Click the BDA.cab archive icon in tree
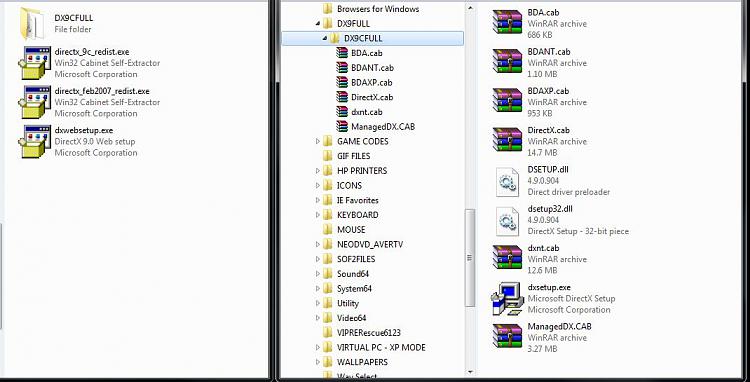 tap(342, 53)
